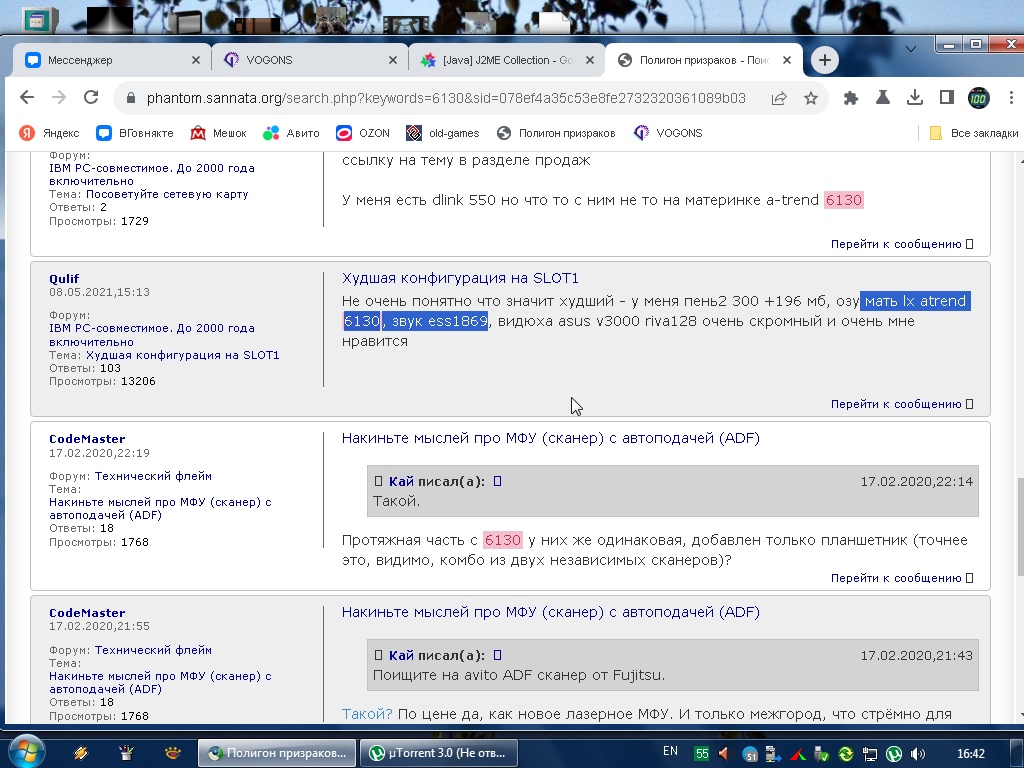Viewport: 1024px width, 768px height.
Task: Open the profile avatar menu
Action: [978, 98]
